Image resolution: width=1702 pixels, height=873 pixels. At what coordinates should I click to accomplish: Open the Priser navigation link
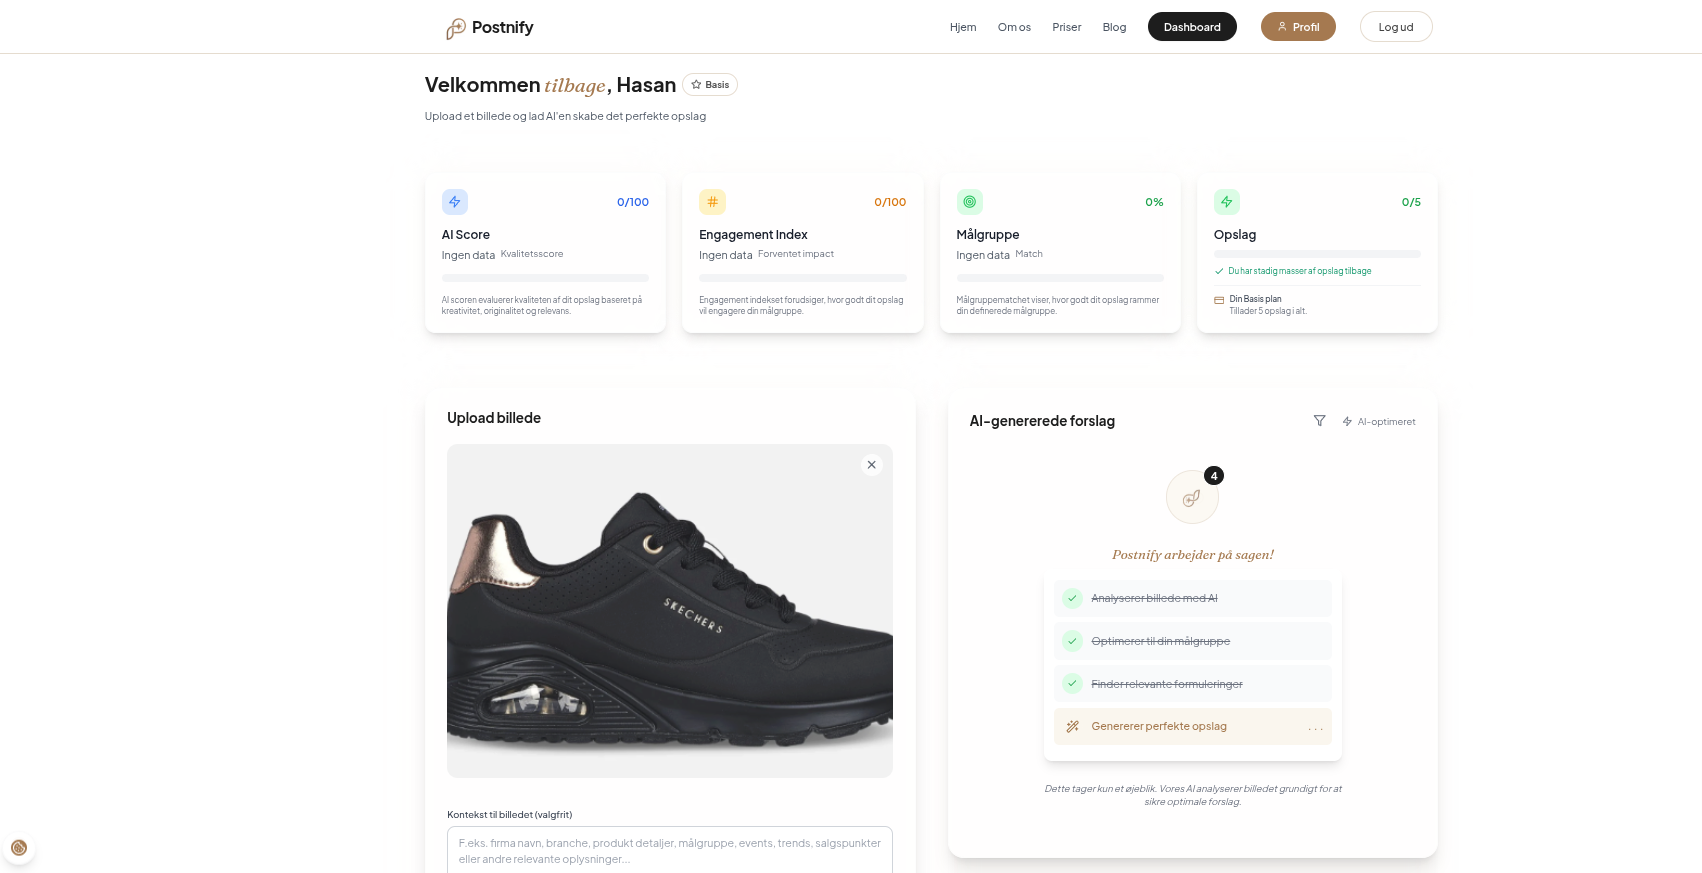[1066, 27]
